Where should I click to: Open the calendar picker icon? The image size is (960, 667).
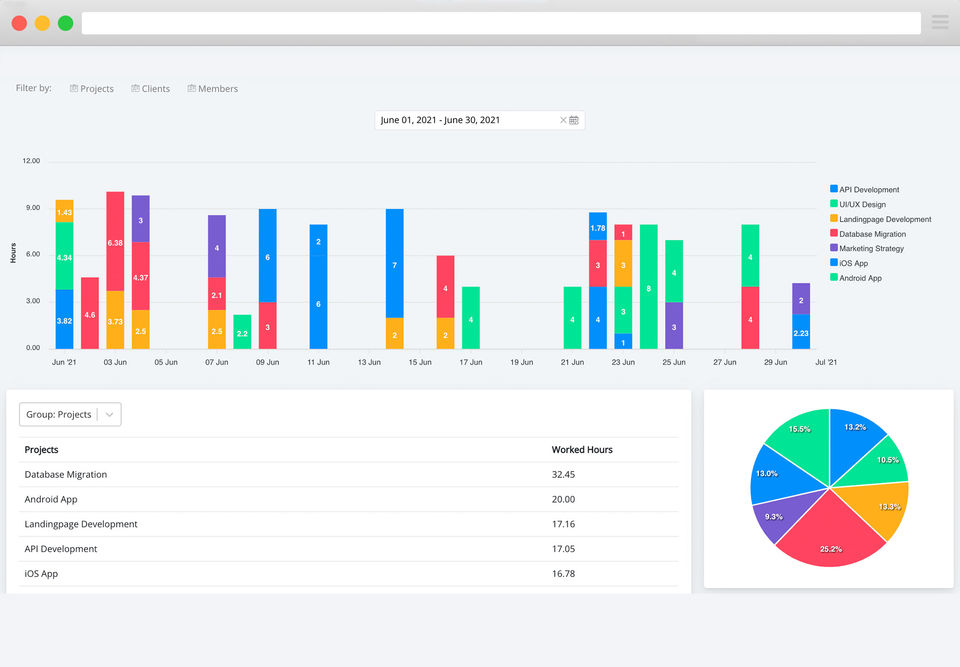click(574, 120)
